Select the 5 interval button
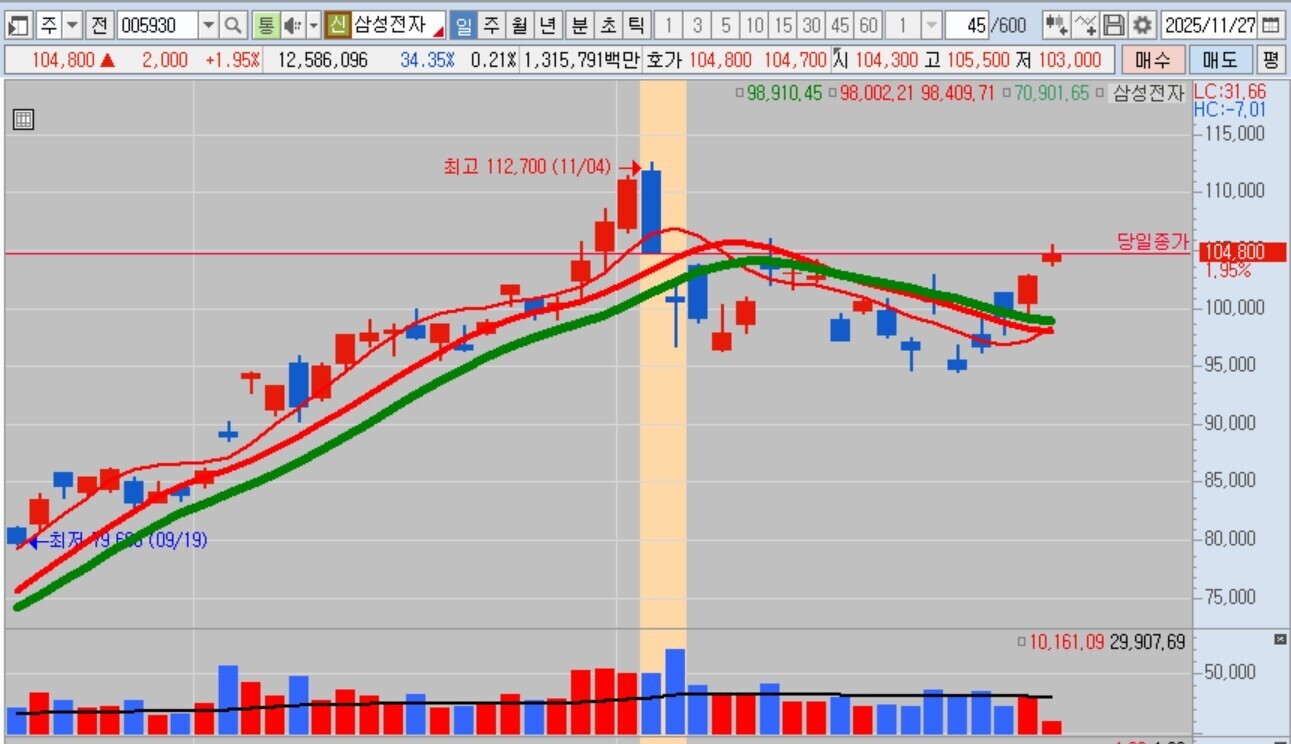This screenshot has width=1291, height=744. tap(726, 25)
